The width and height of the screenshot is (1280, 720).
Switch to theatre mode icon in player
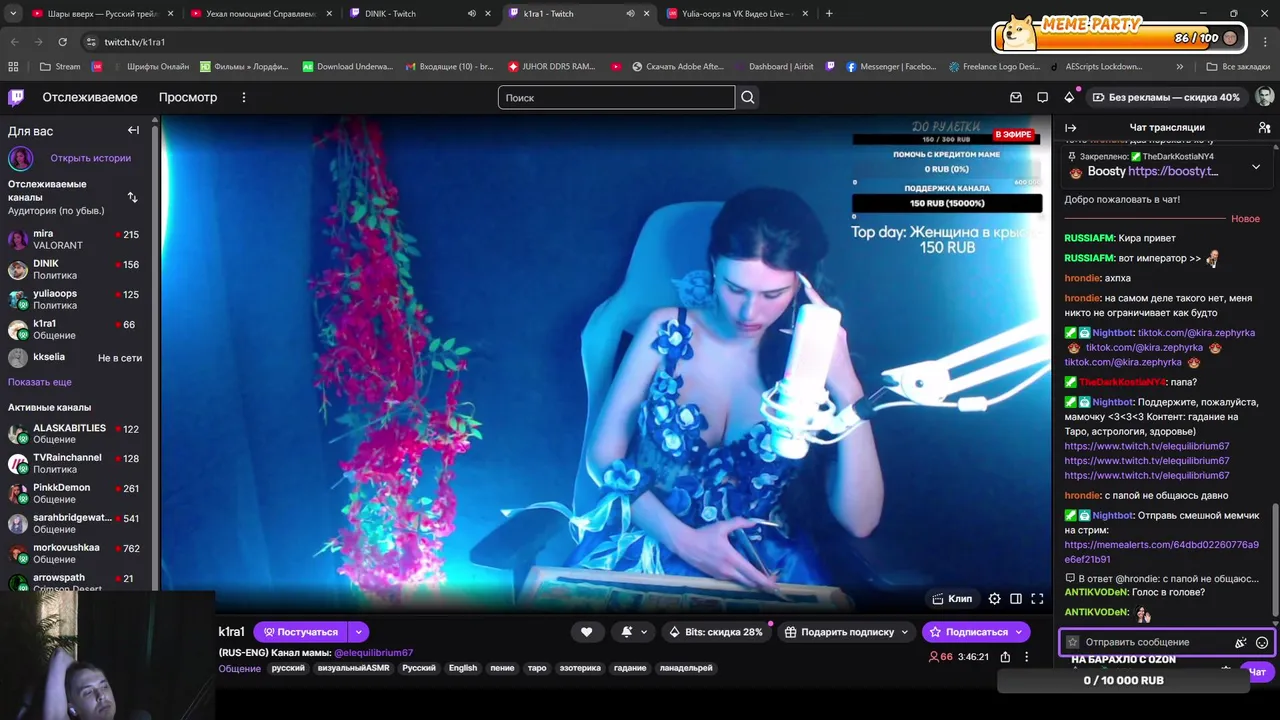click(x=1016, y=599)
